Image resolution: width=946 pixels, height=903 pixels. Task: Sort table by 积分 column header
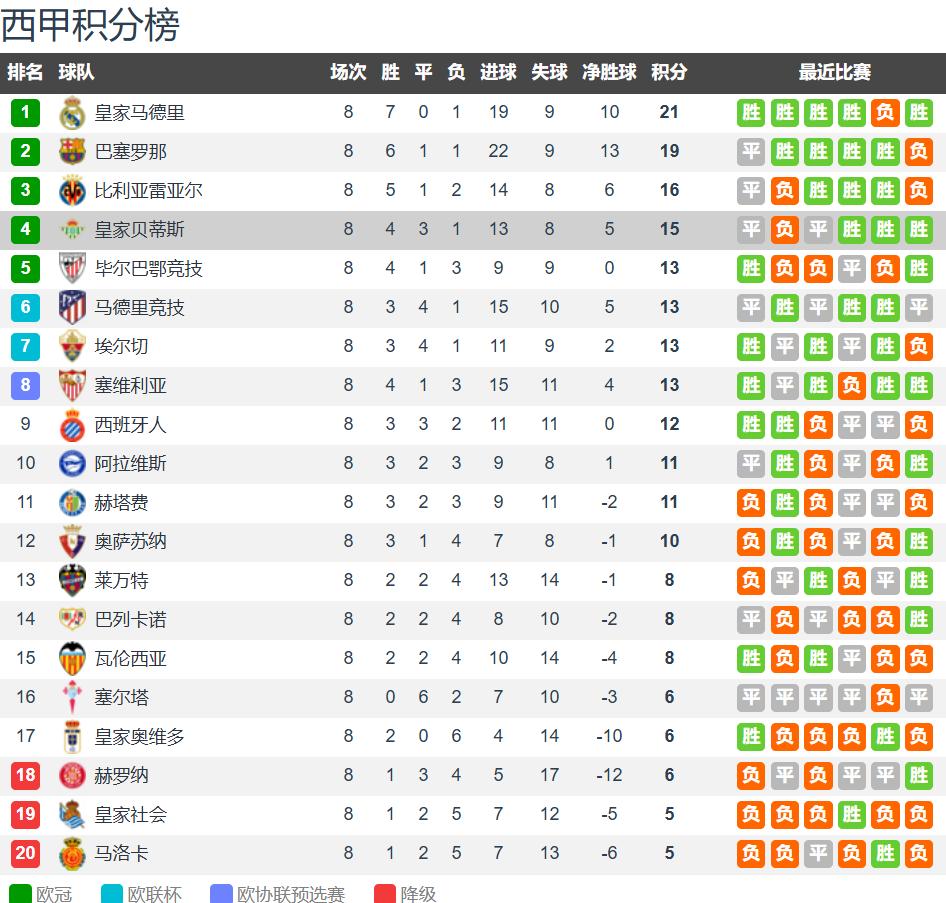[x=669, y=73]
